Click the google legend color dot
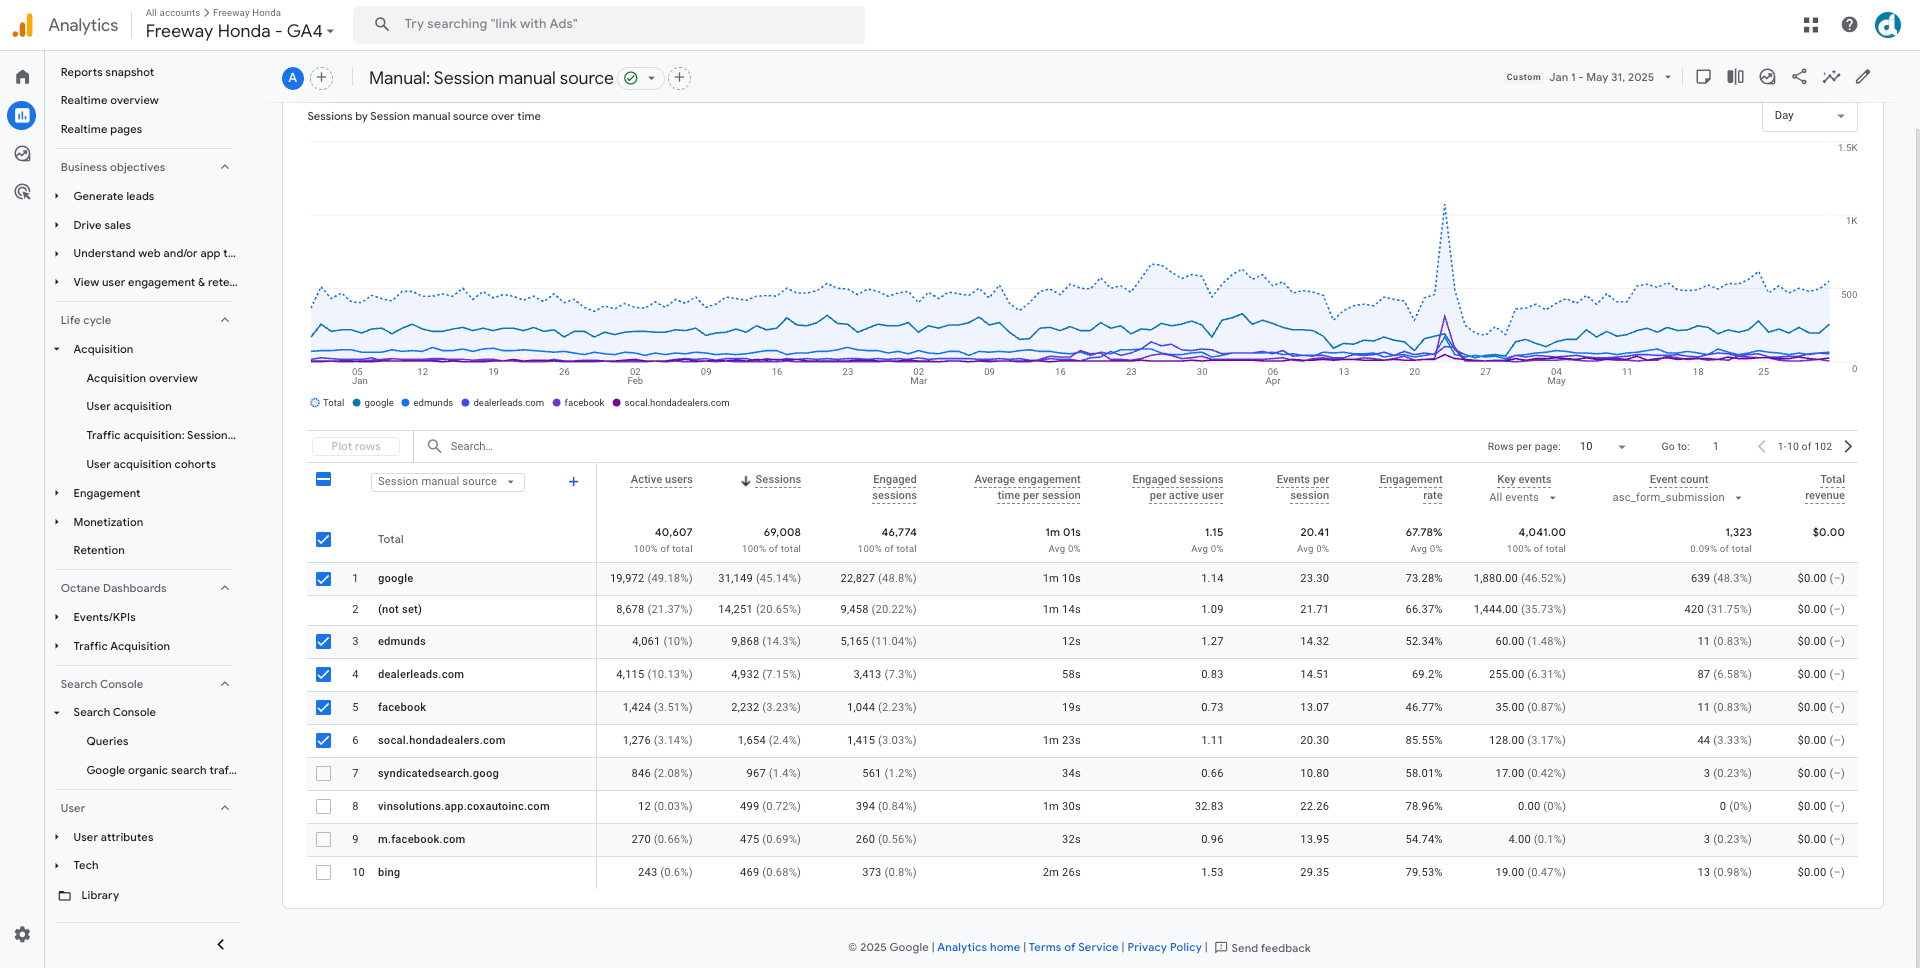The height and width of the screenshot is (968, 1920). pos(357,403)
